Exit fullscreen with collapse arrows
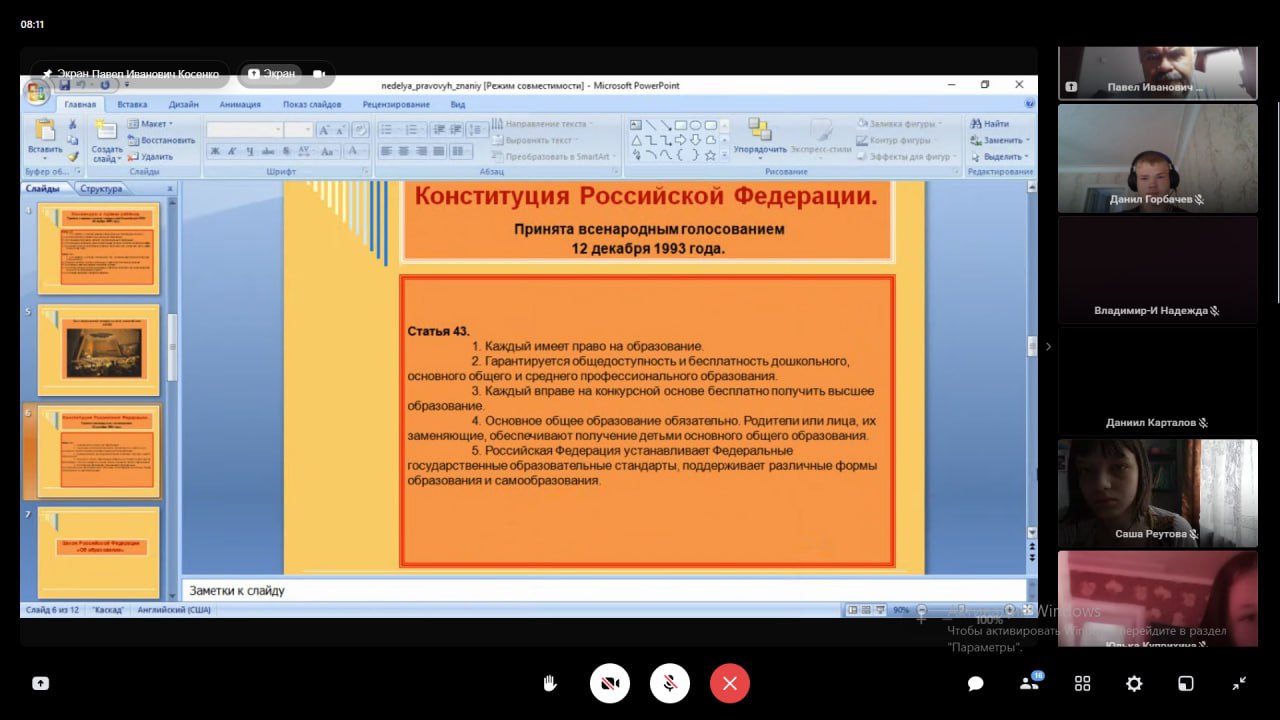1280x720 pixels. [1239, 684]
